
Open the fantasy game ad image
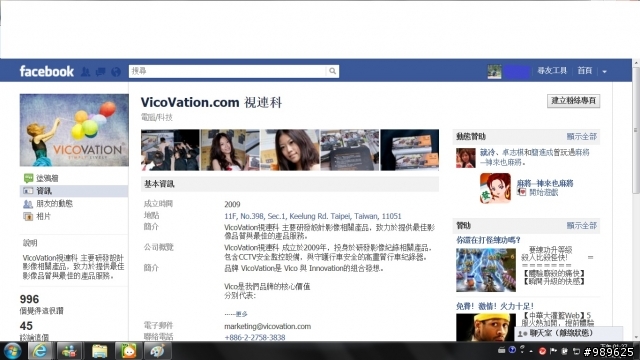(486, 270)
